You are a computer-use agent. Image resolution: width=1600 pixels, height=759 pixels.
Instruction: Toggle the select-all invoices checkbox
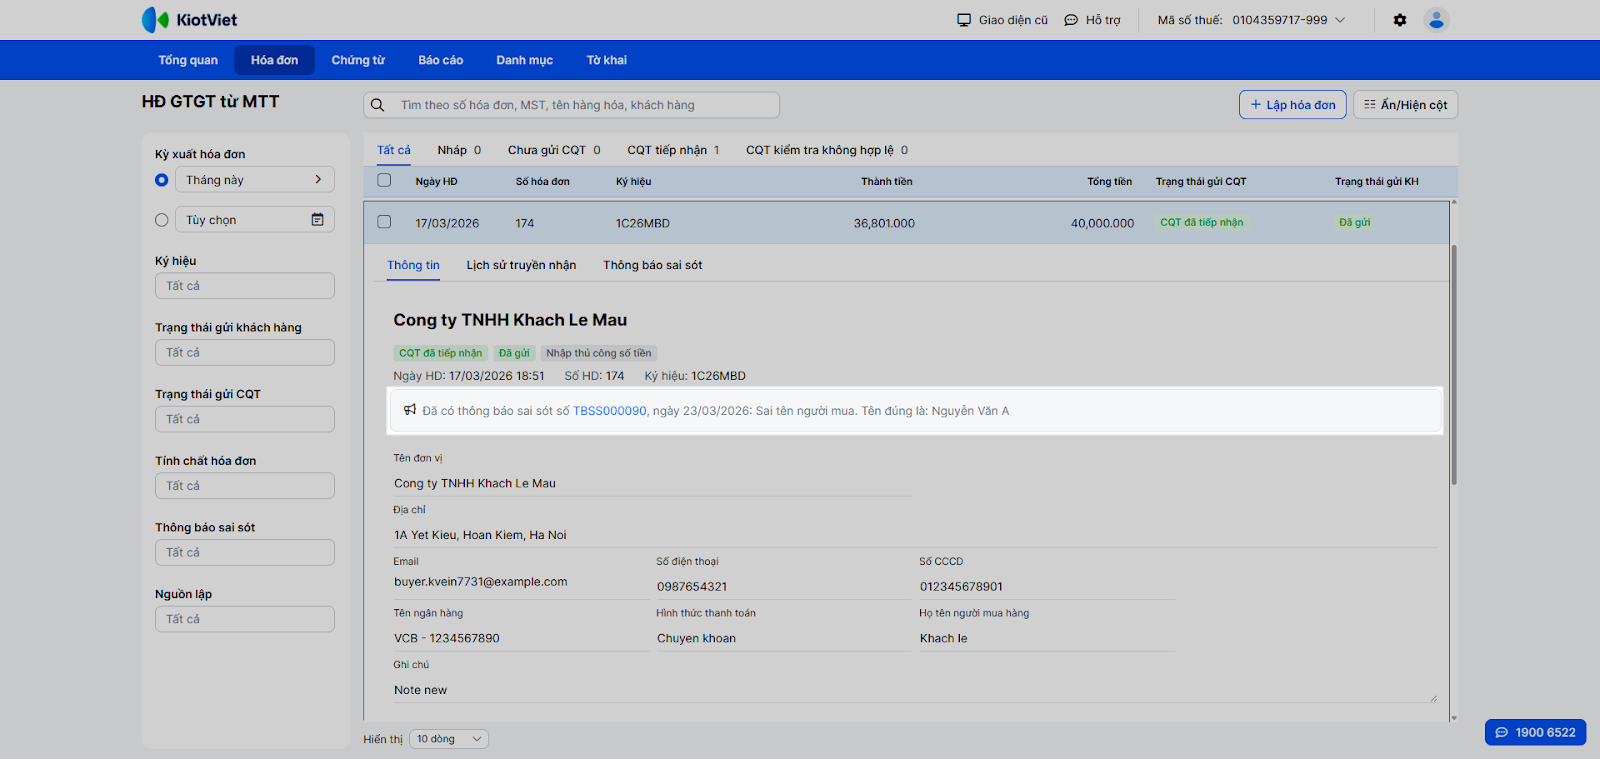pos(384,181)
